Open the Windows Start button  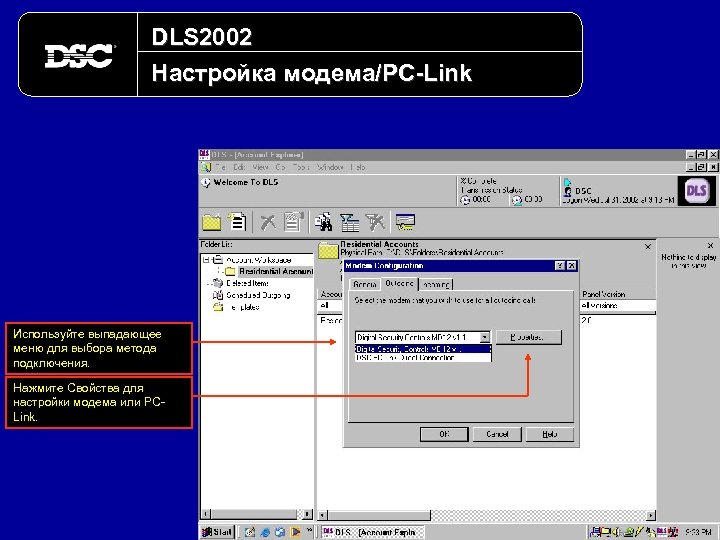click(217, 532)
